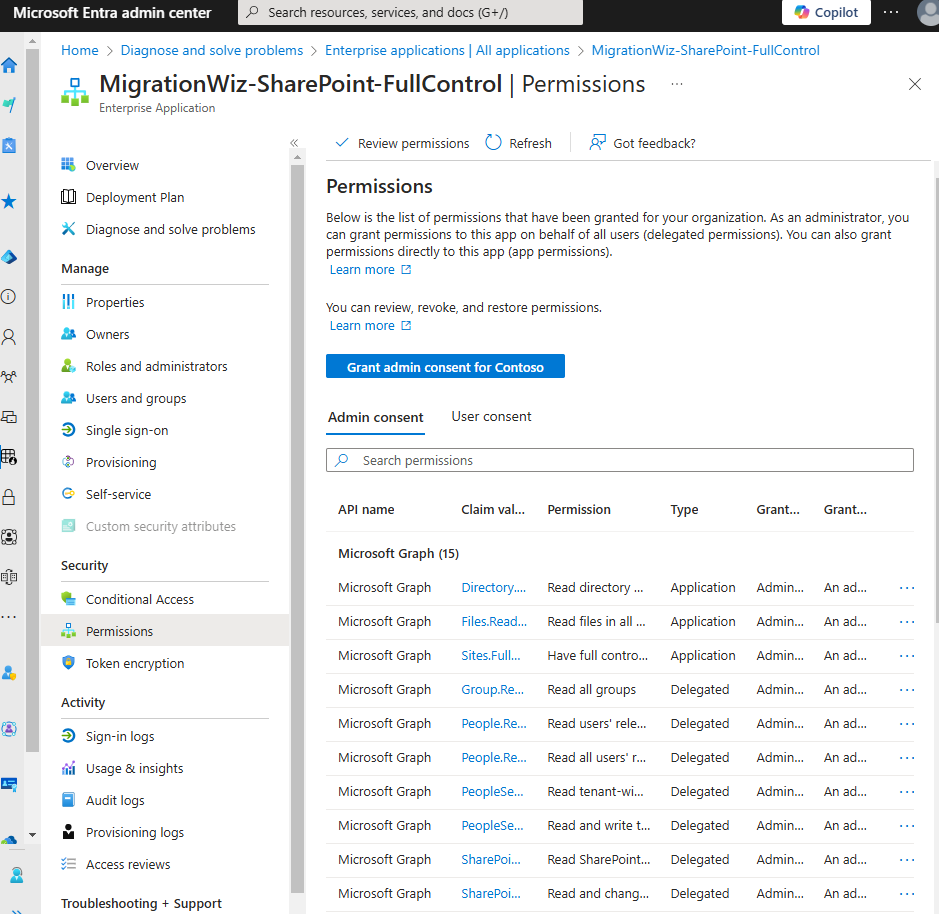Open Applications grid icon in left rail
Viewport: 939px width, 914px height.
click(9, 457)
